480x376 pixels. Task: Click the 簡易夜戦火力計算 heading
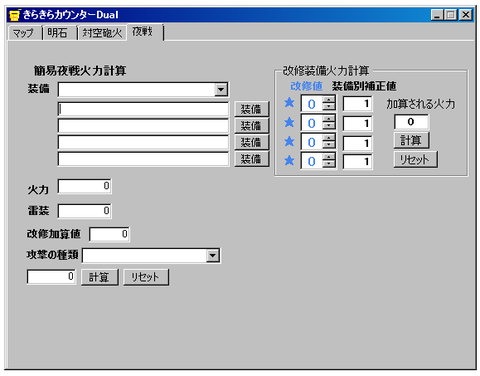80,71
